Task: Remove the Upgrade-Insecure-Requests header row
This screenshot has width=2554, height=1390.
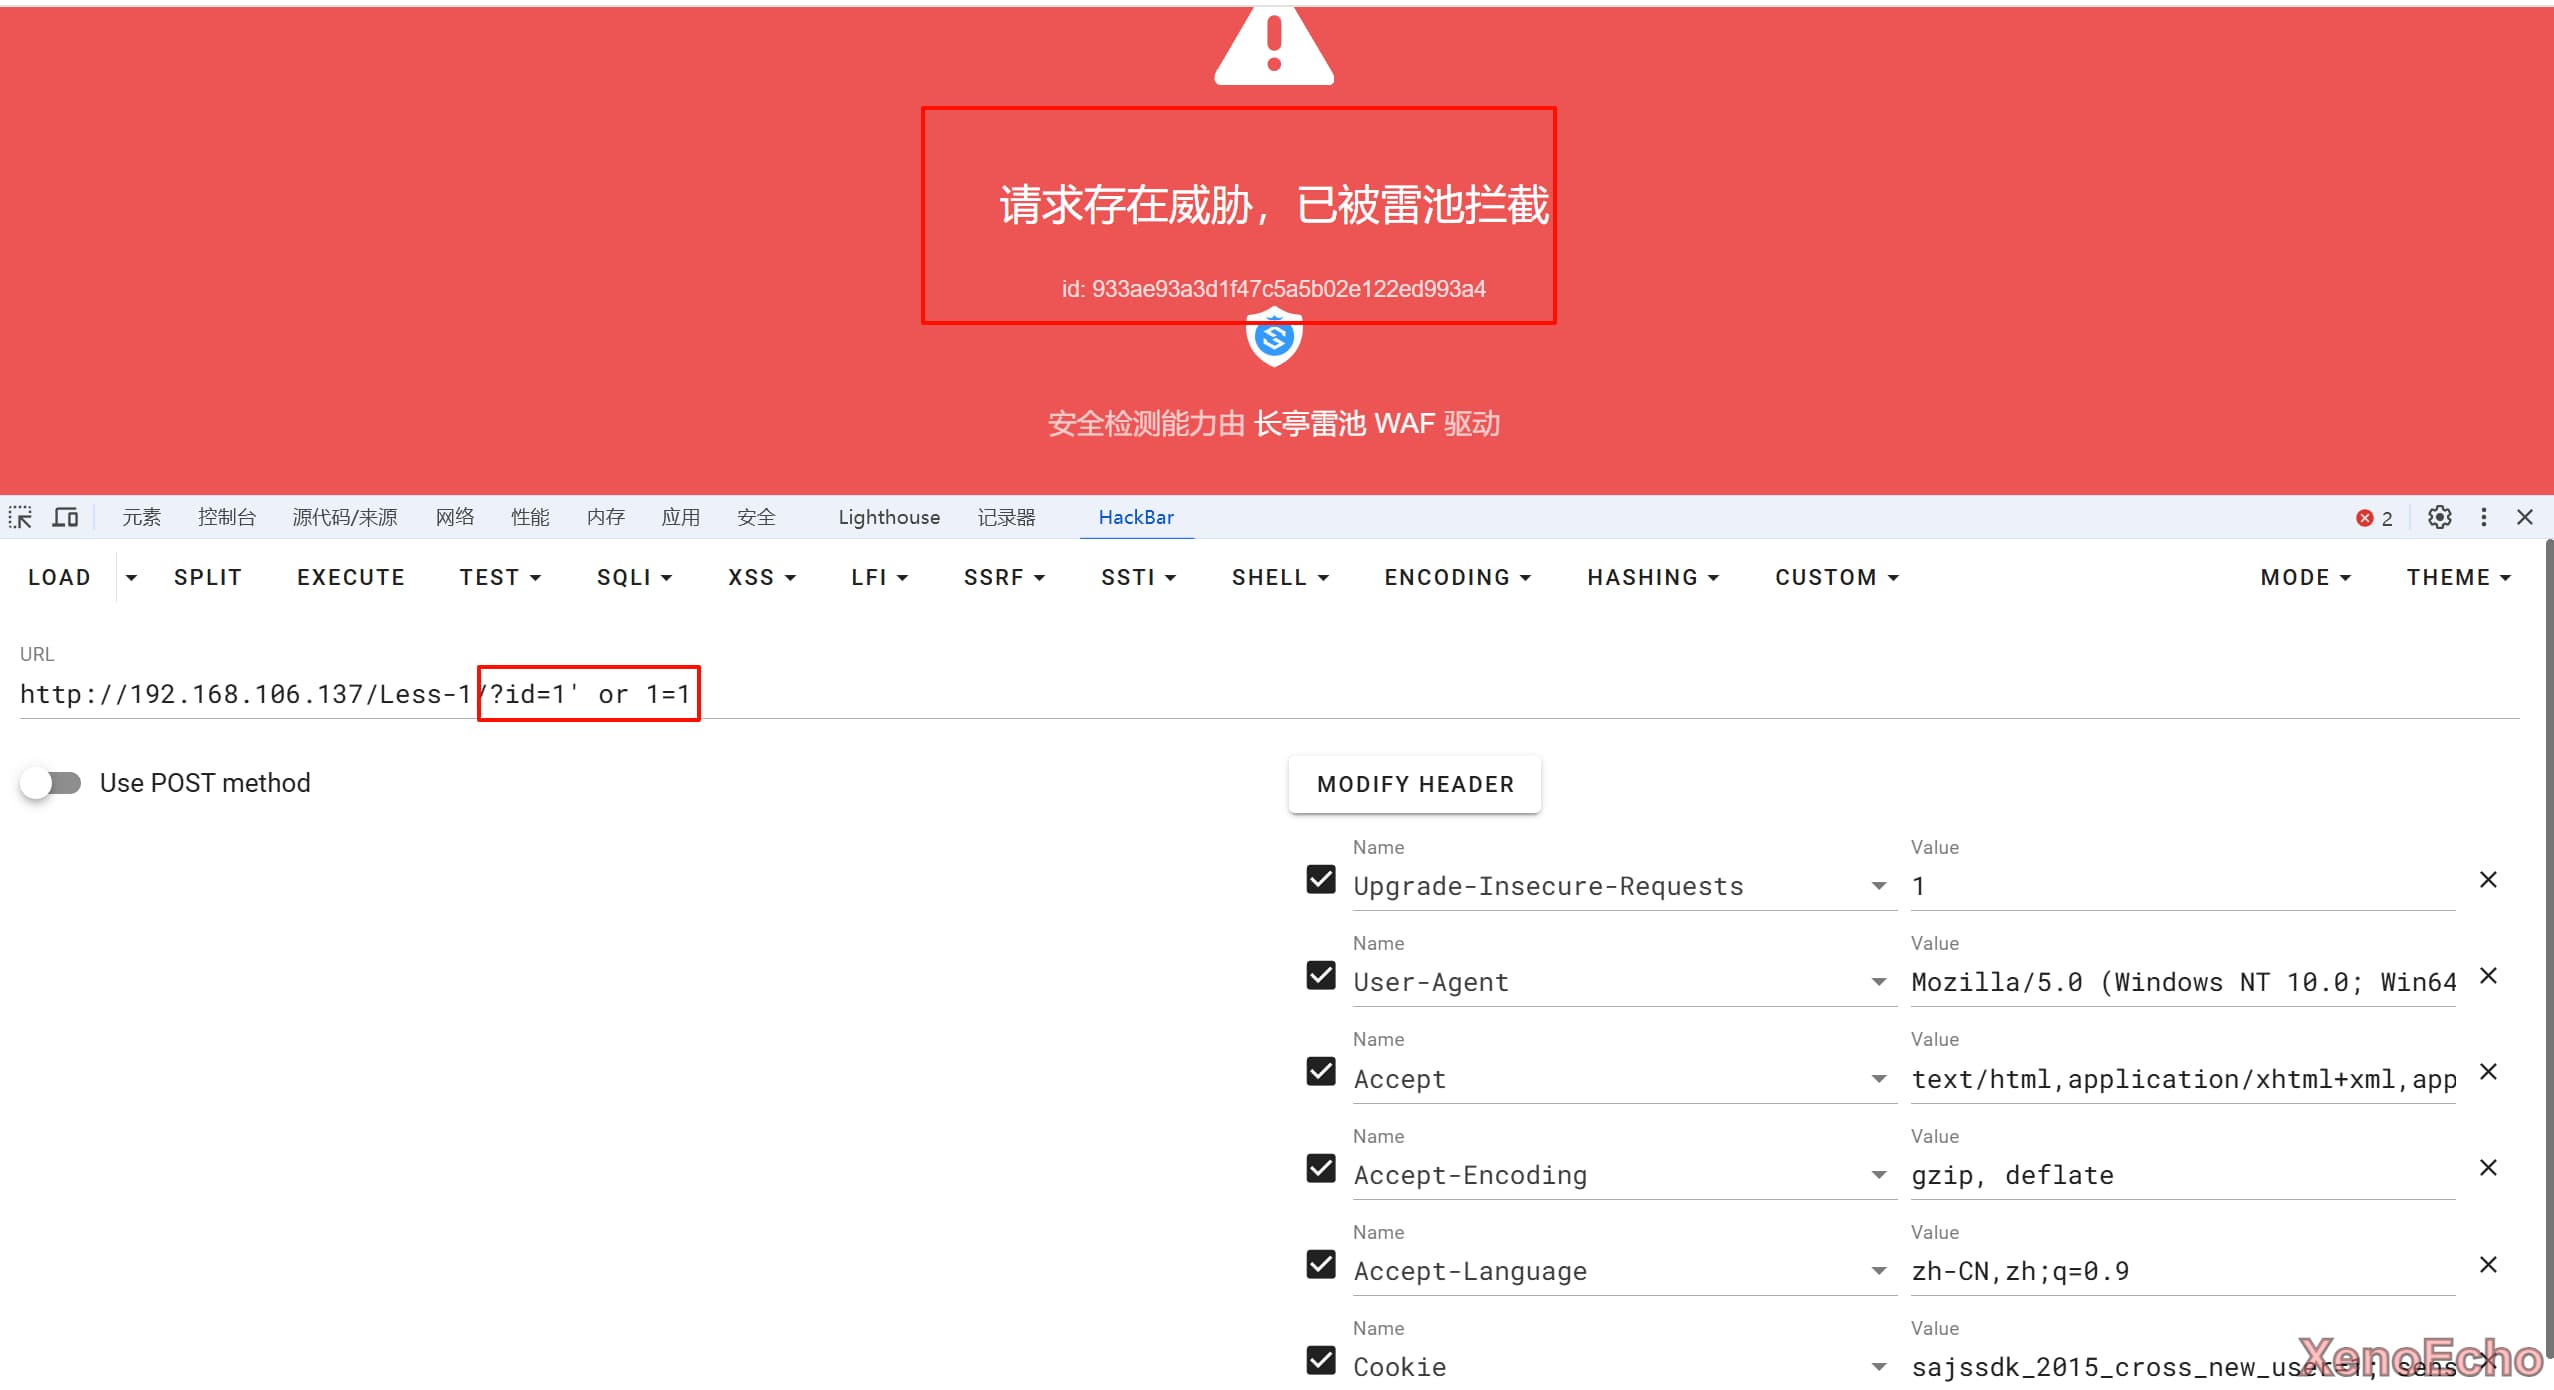Action: coord(2488,880)
